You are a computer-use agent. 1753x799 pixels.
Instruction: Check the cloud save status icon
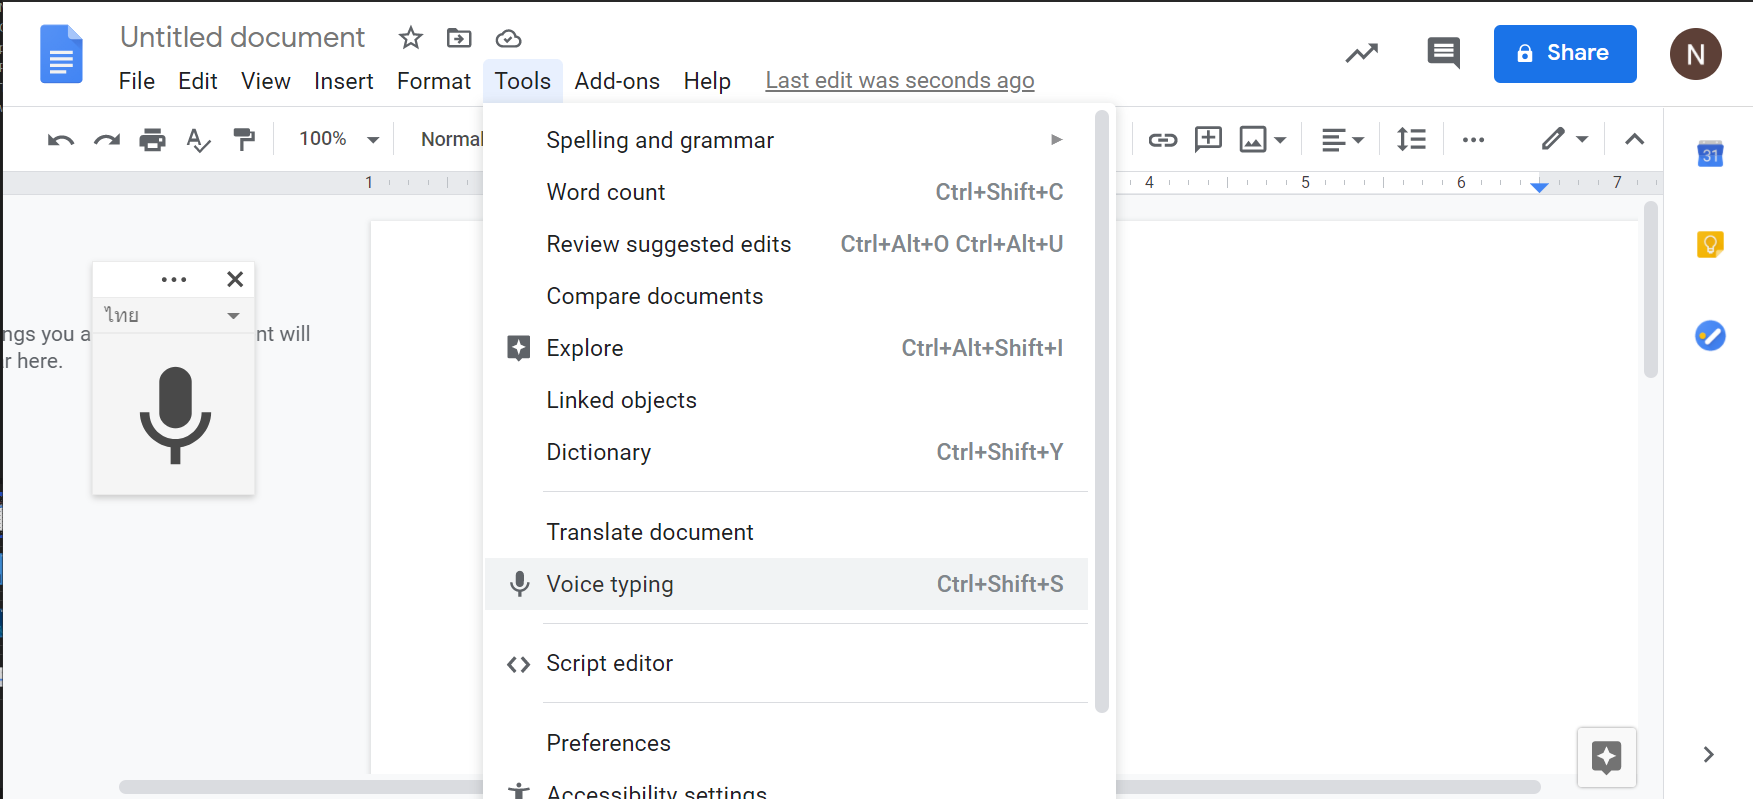(x=508, y=38)
